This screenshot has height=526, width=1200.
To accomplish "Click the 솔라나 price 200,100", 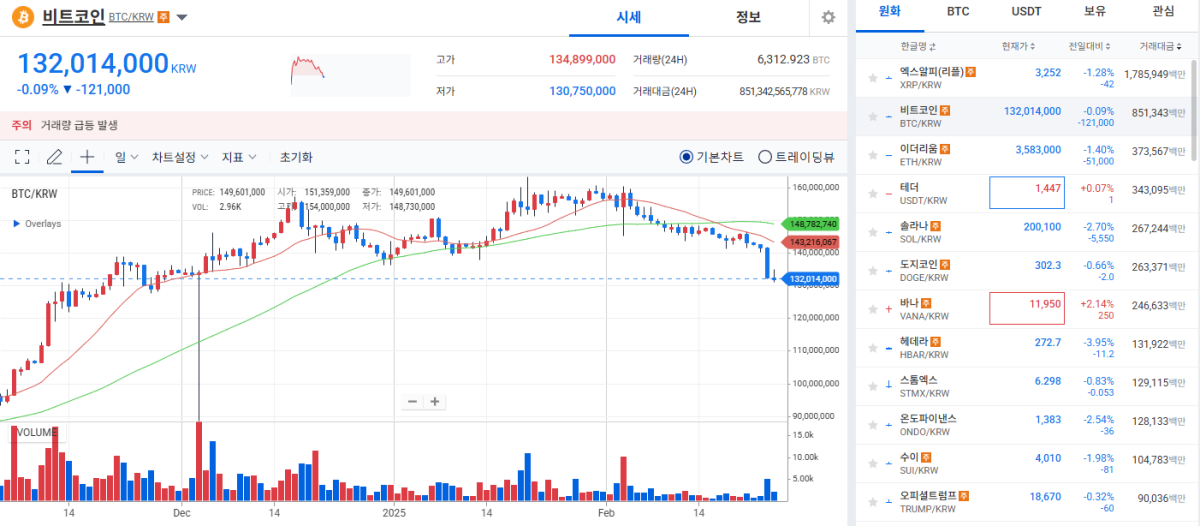I will coord(1042,227).
